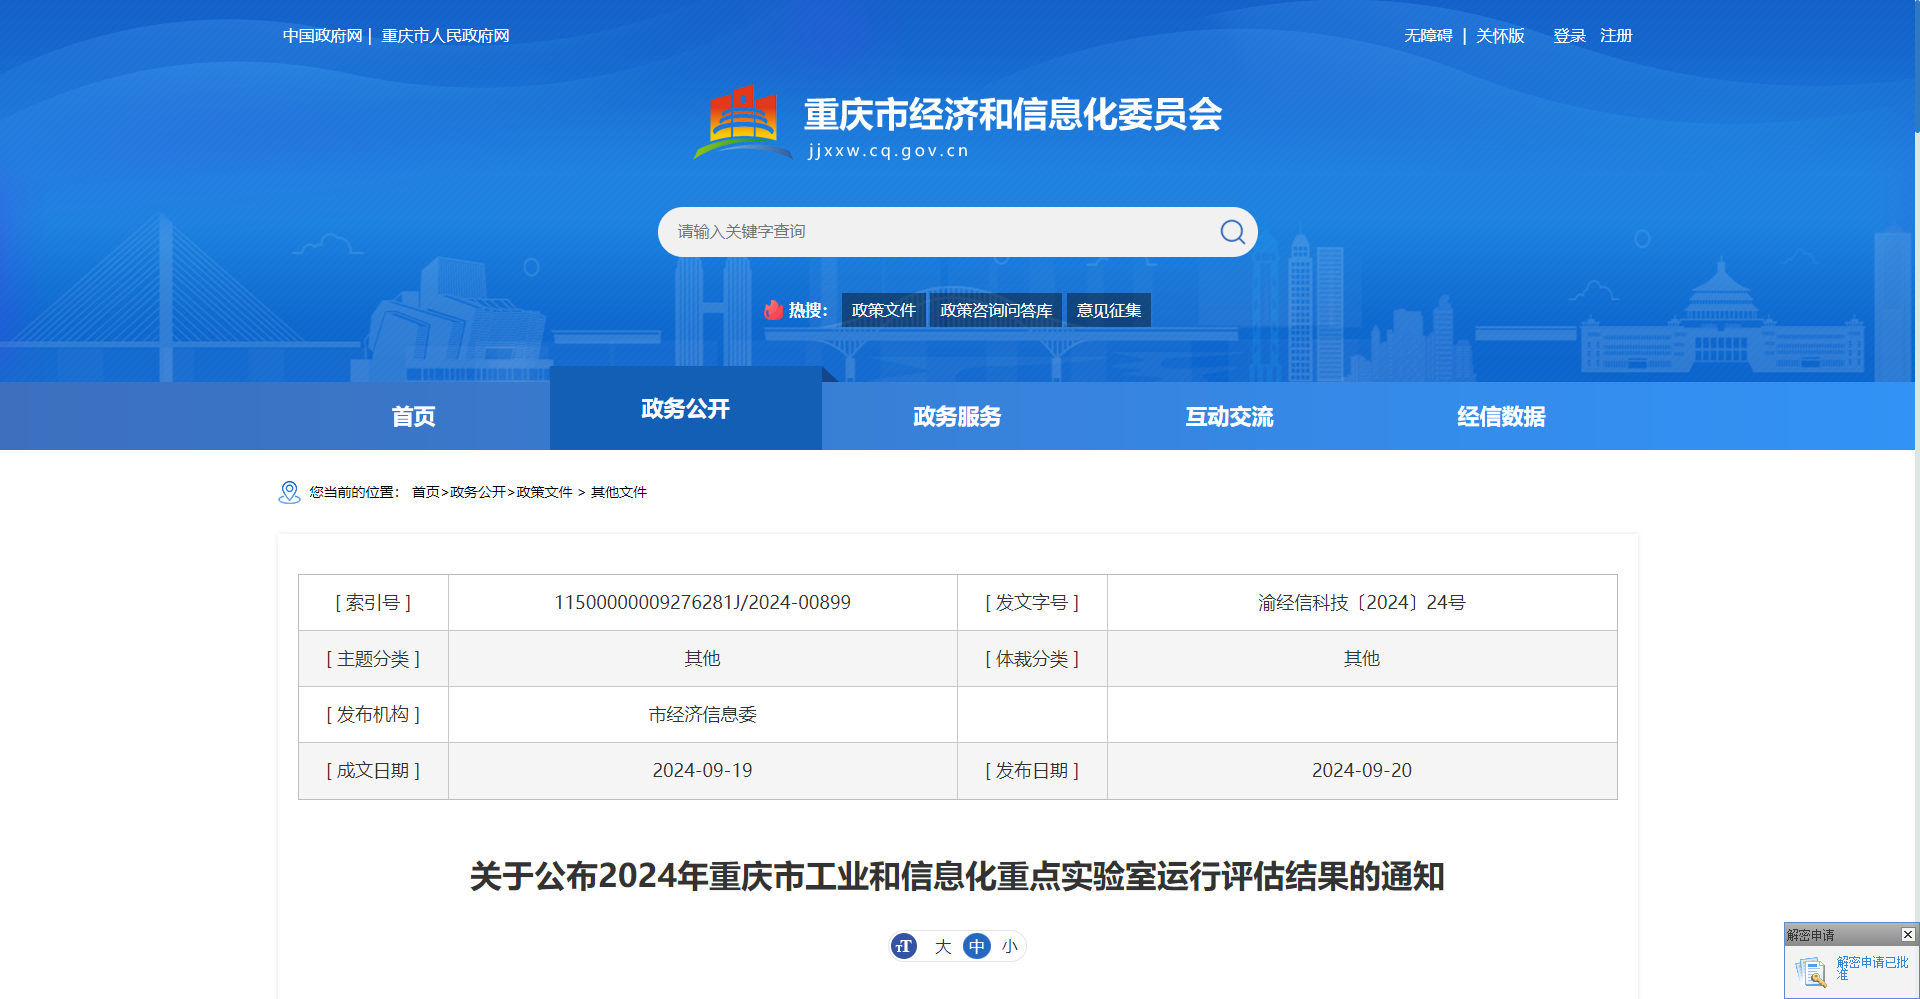Open the 中国政府网 link
This screenshot has width=1920, height=999.
(x=322, y=36)
